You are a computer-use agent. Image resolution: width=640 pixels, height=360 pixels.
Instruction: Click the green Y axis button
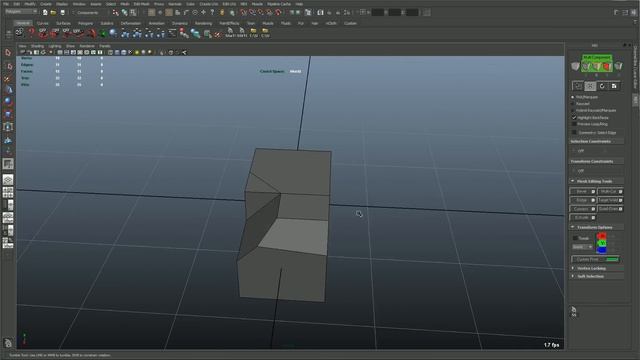tap(601, 243)
